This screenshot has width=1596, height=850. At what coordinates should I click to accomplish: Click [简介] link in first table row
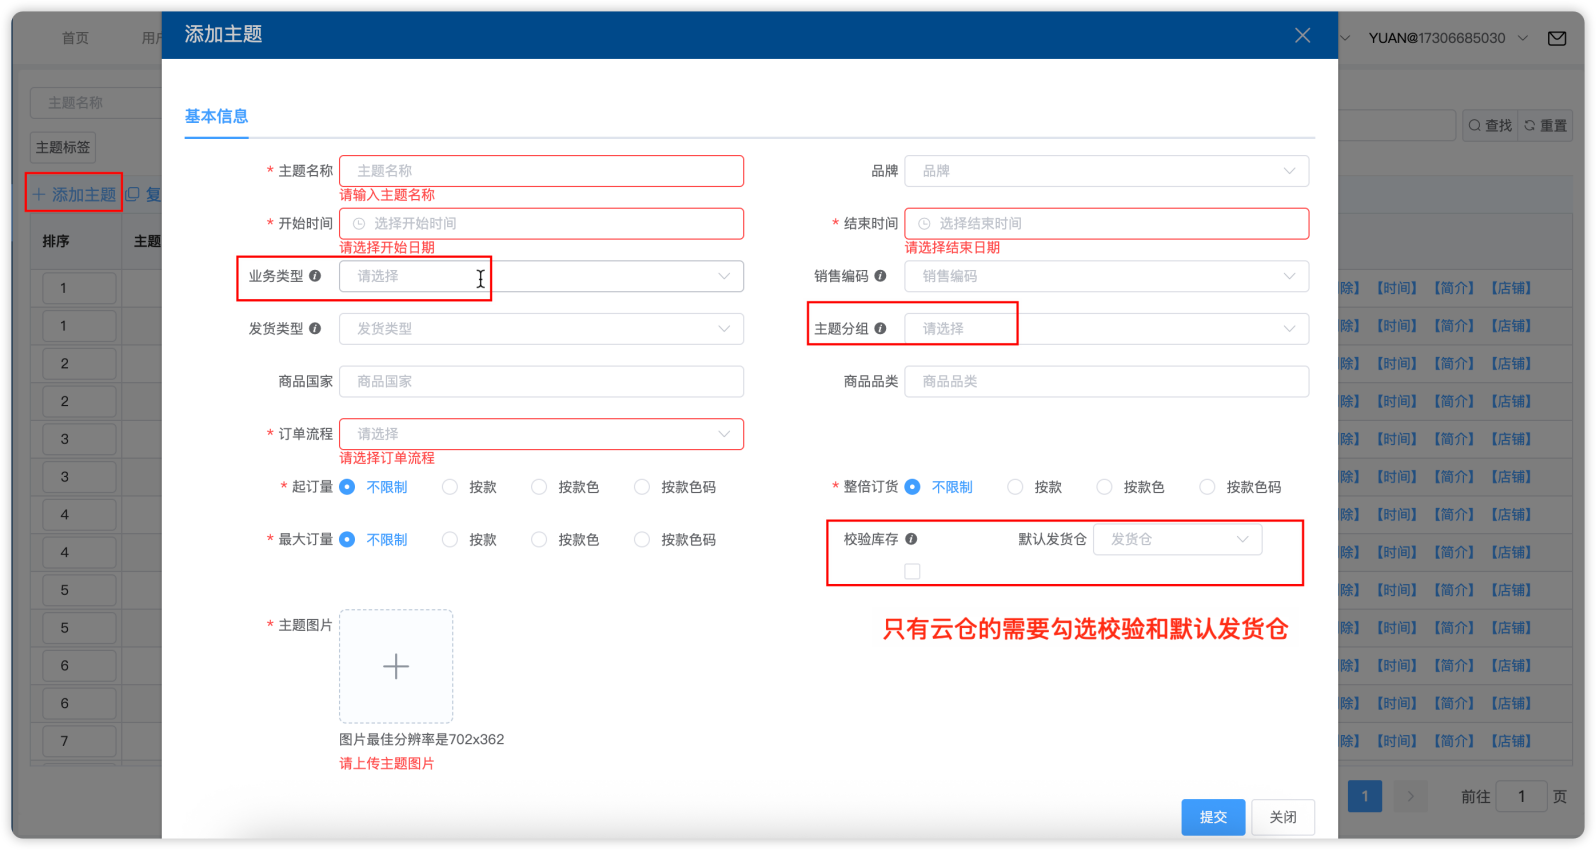point(1454,288)
